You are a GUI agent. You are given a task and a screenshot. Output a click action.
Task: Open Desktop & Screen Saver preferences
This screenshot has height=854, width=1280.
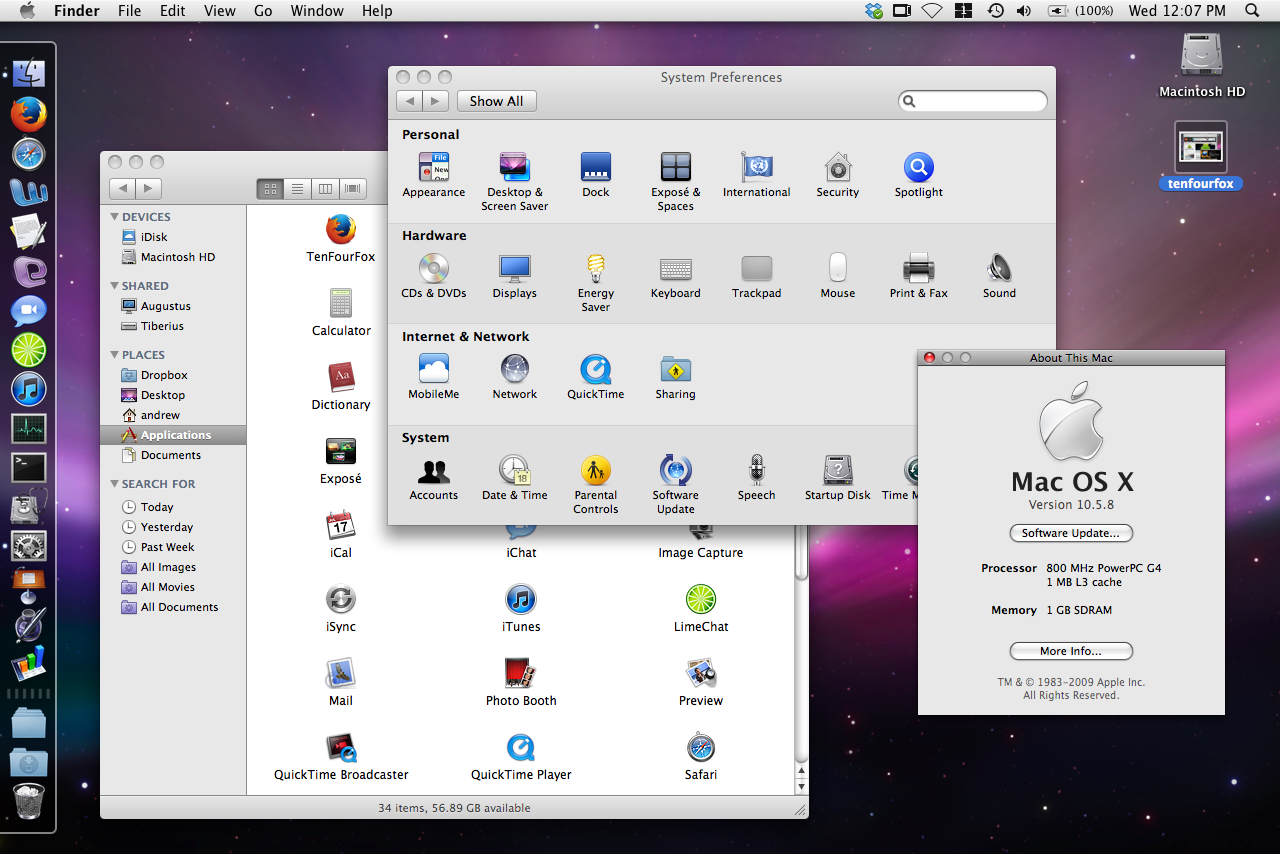[514, 167]
